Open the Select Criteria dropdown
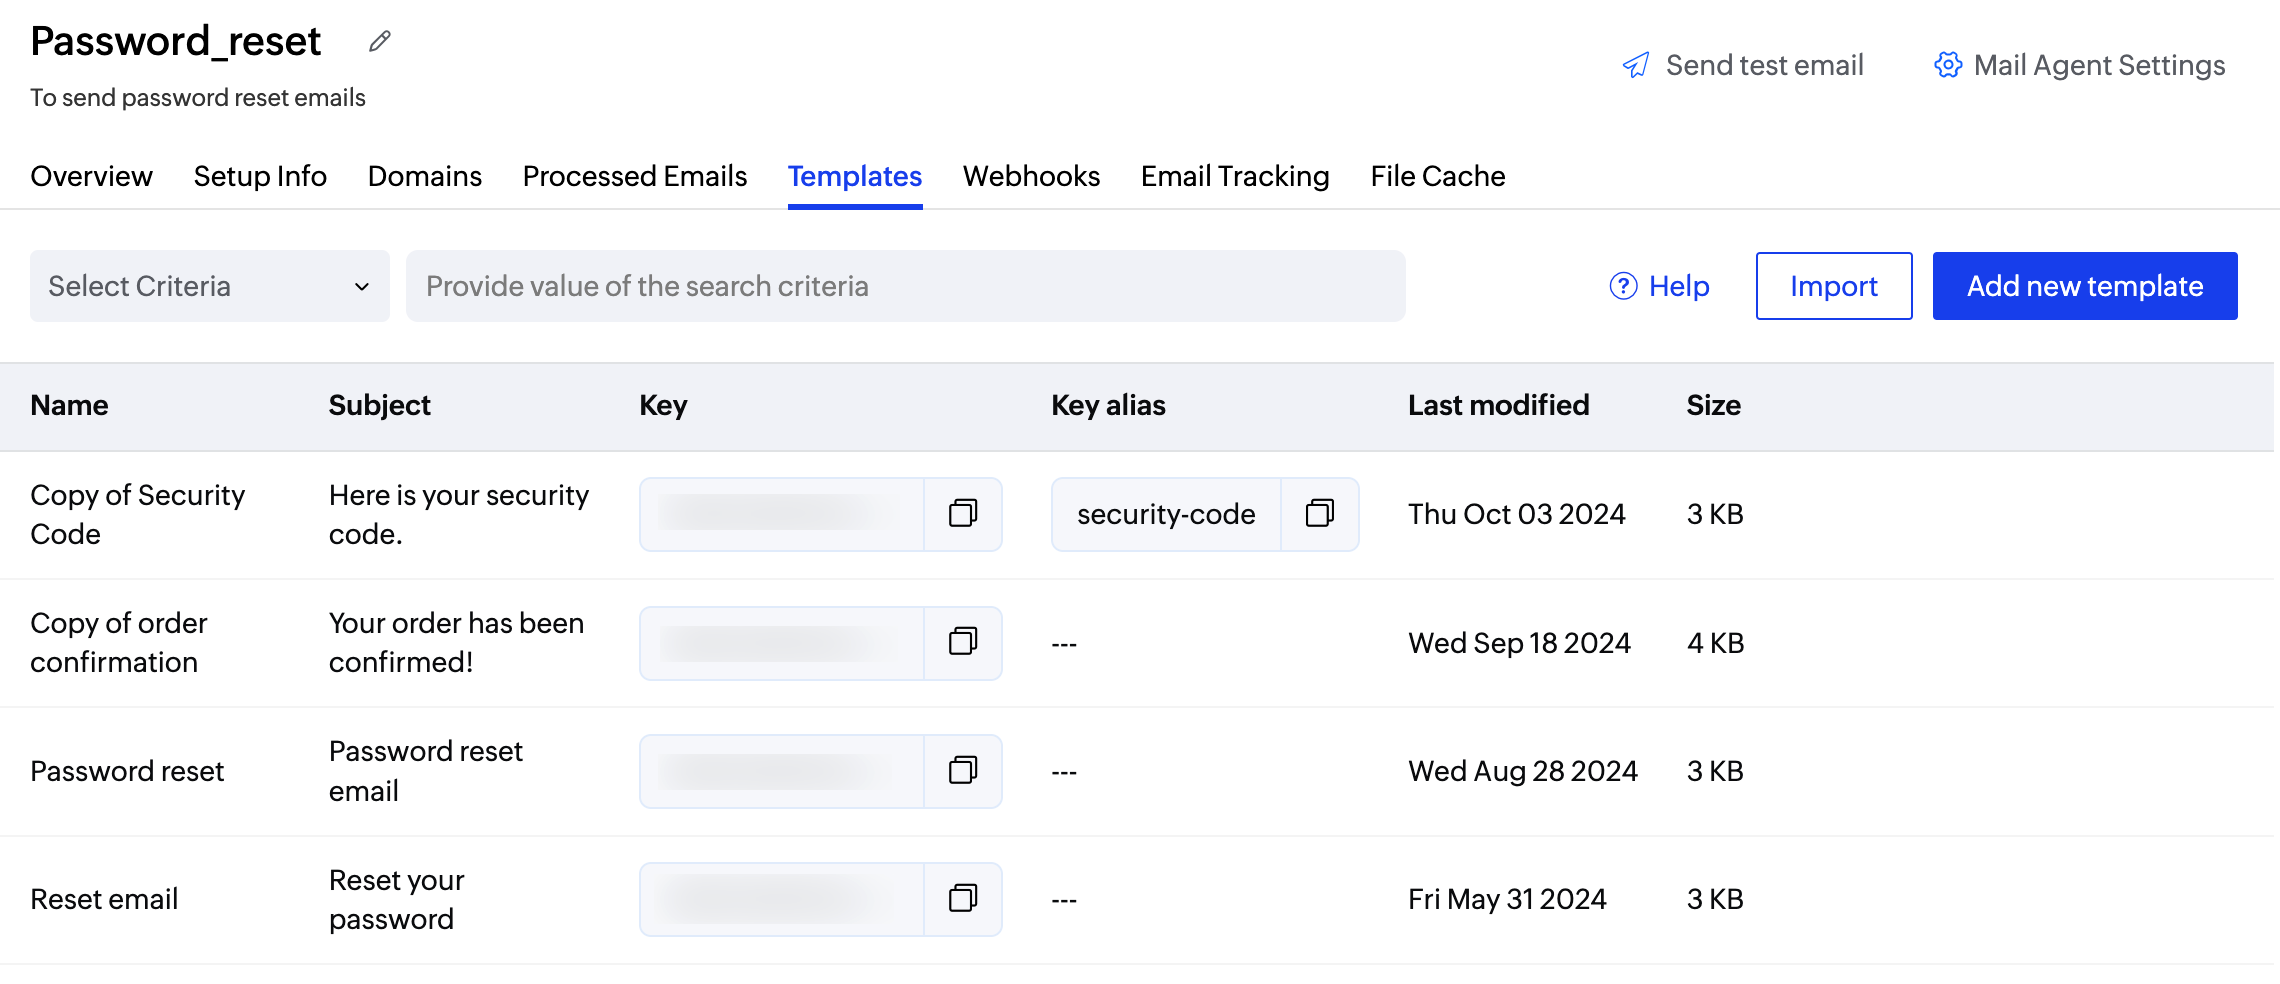Viewport: 2280px width, 984px height. (x=209, y=286)
